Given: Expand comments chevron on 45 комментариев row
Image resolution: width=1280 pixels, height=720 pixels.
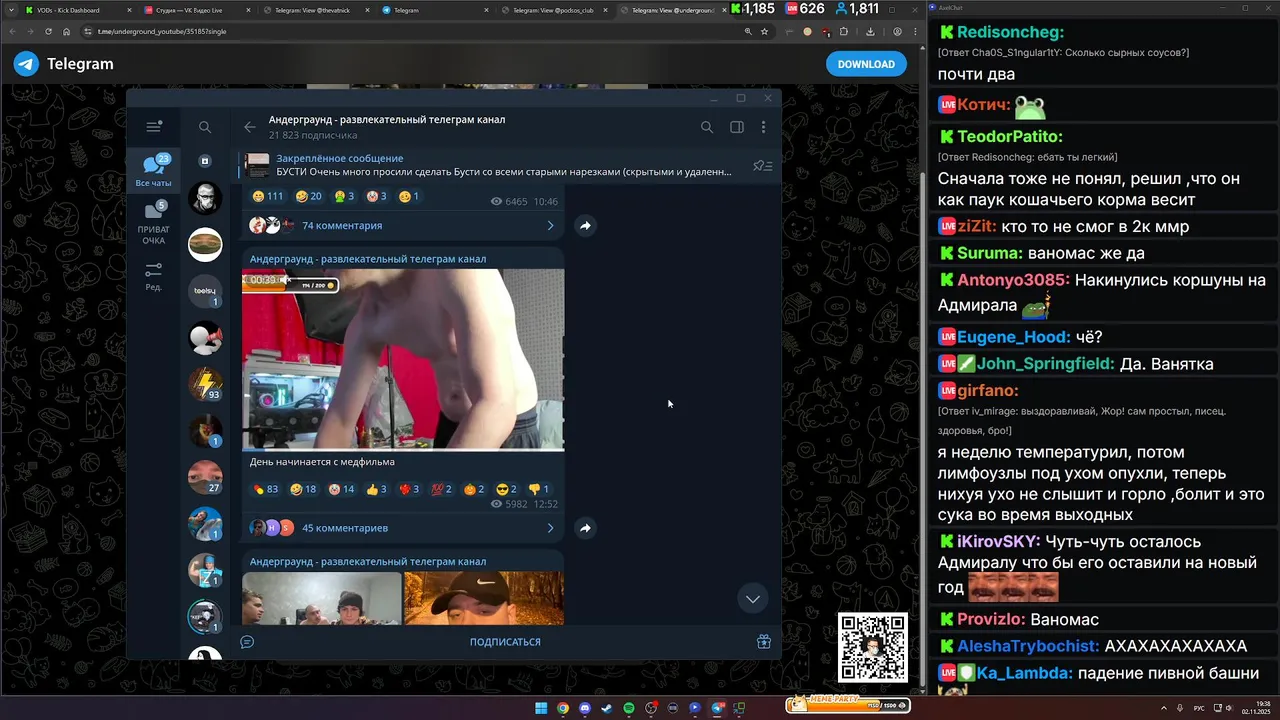Looking at the screenshot, I should pyautogui.click(x=550, y=528).
